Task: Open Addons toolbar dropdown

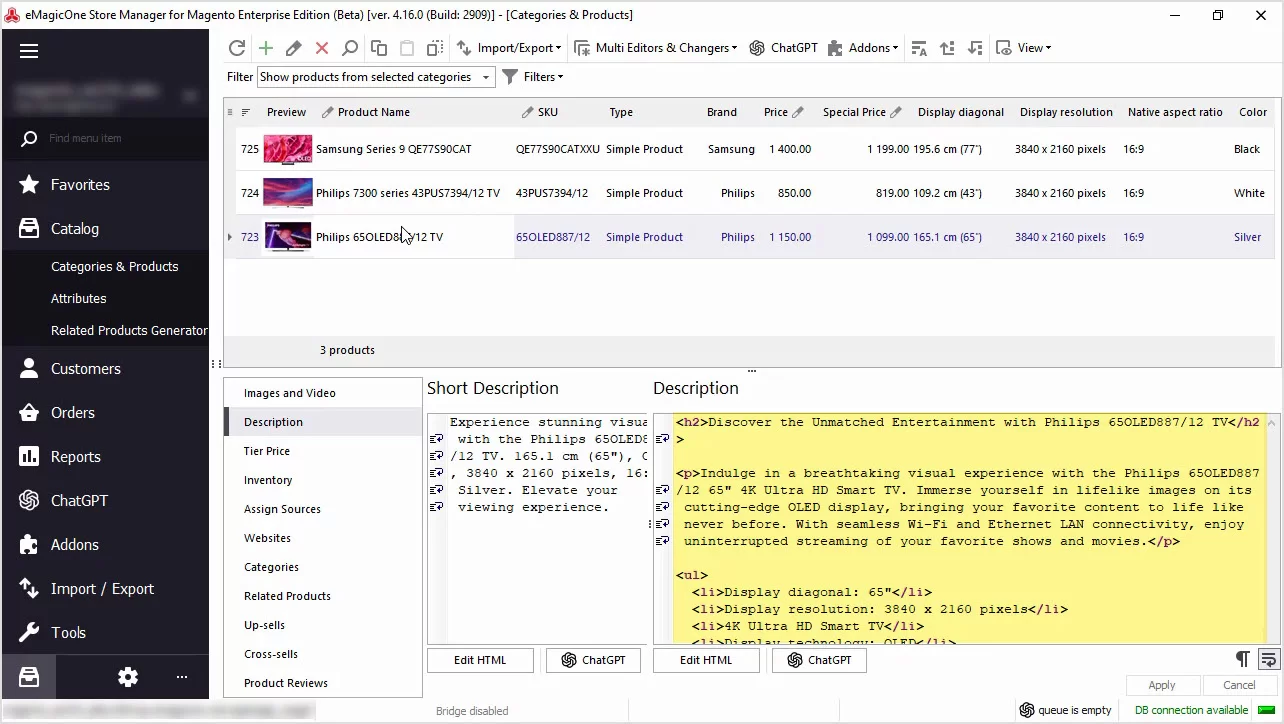Action: [x=863, y=48]
